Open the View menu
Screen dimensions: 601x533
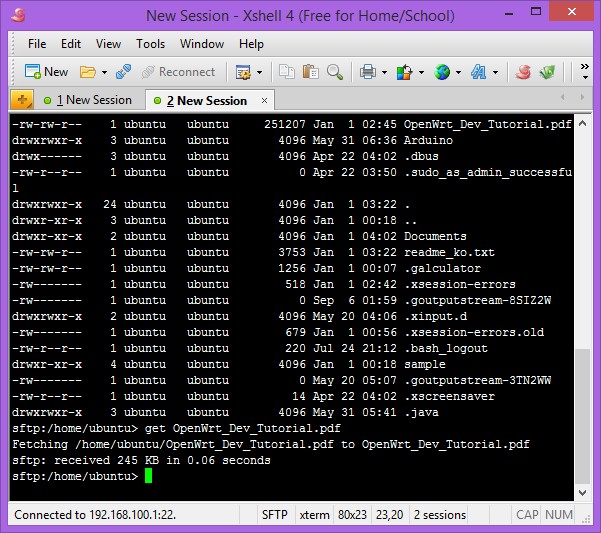pos(108,44)
